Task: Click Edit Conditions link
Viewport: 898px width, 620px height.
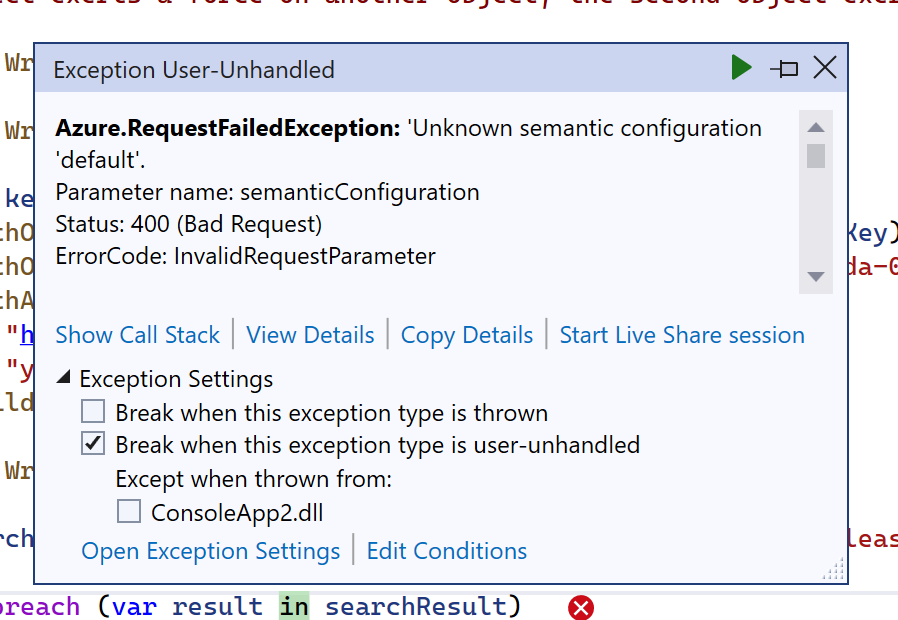Action: pos(447,551)
